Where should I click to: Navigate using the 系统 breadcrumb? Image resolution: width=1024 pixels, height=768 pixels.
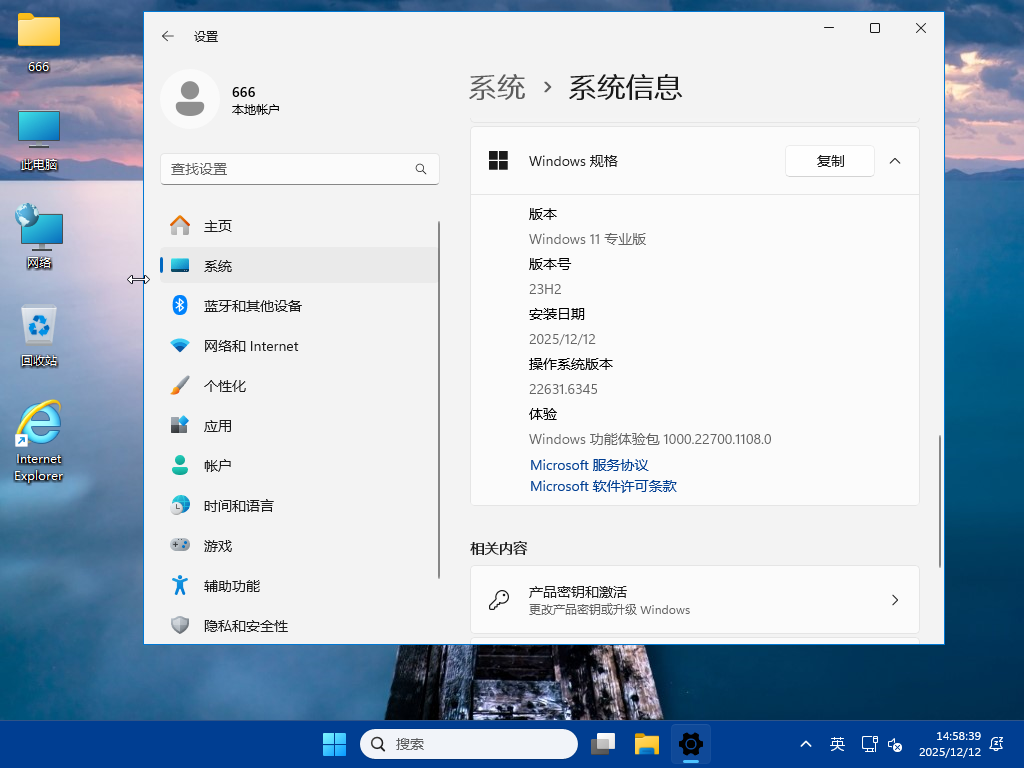pos(496,88)
